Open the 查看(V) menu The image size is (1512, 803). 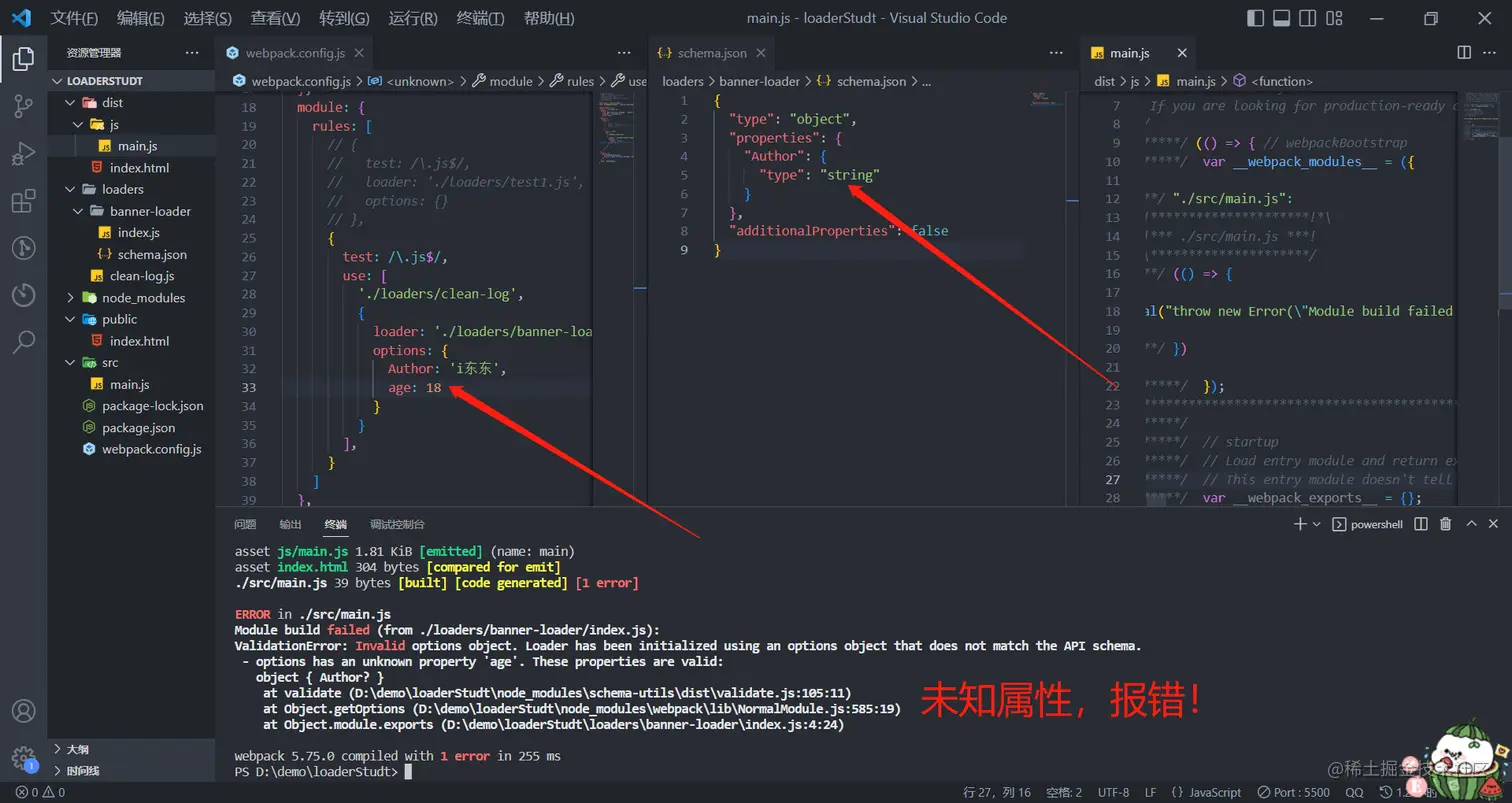(x=275, y=18)
